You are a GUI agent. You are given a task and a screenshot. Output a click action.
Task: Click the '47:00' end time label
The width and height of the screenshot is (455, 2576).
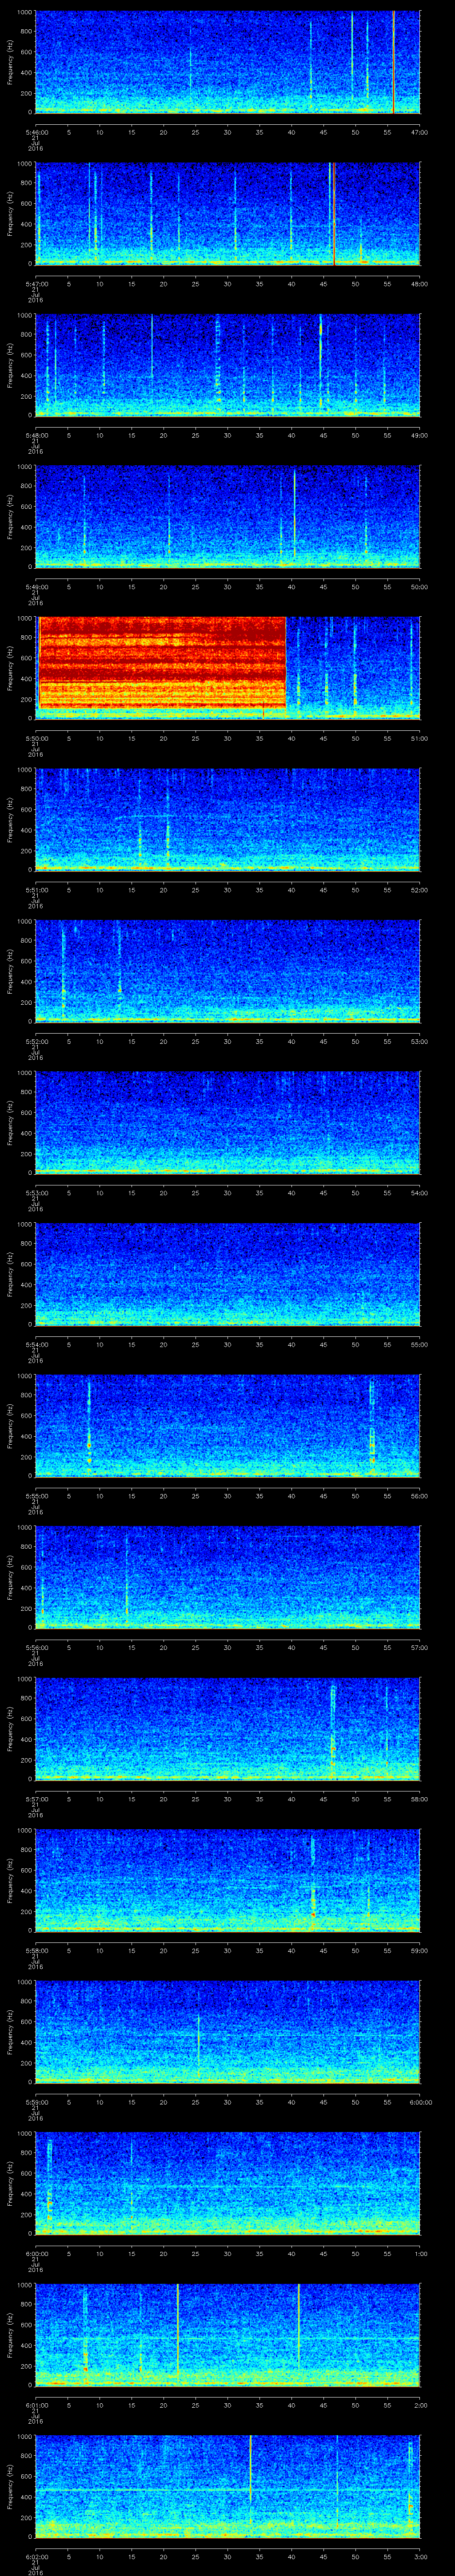coord(419,132)
